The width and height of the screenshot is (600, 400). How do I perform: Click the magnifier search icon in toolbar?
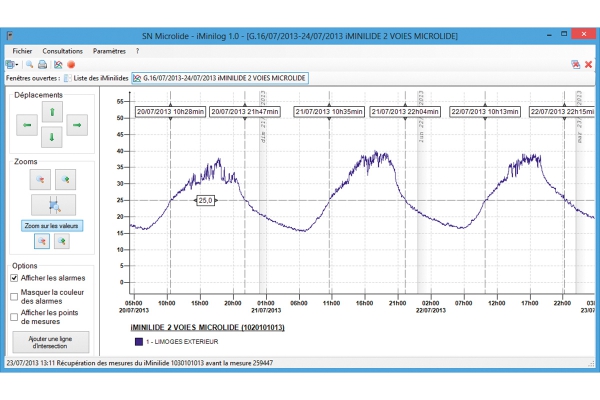click(29, 65)
